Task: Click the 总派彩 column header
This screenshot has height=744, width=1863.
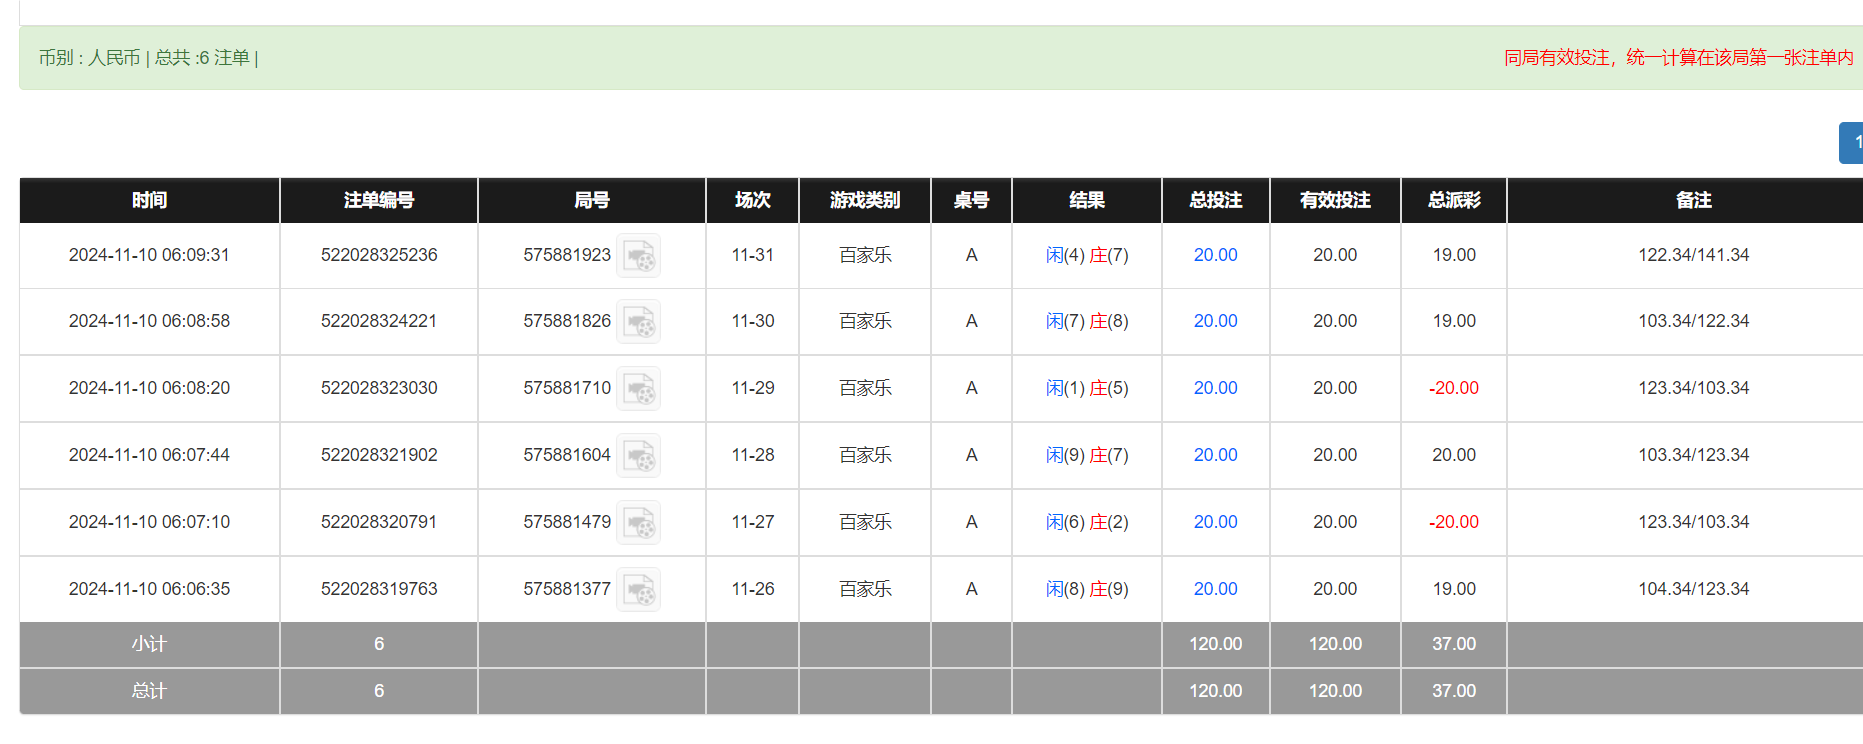Action: coord(1454,200)
